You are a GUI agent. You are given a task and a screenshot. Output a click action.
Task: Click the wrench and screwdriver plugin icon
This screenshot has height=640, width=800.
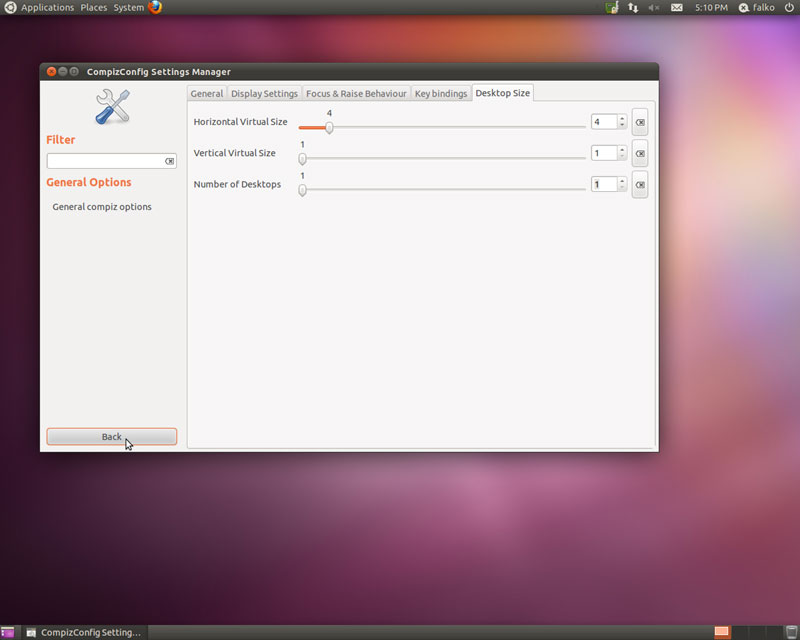click(x=113, y=107)
